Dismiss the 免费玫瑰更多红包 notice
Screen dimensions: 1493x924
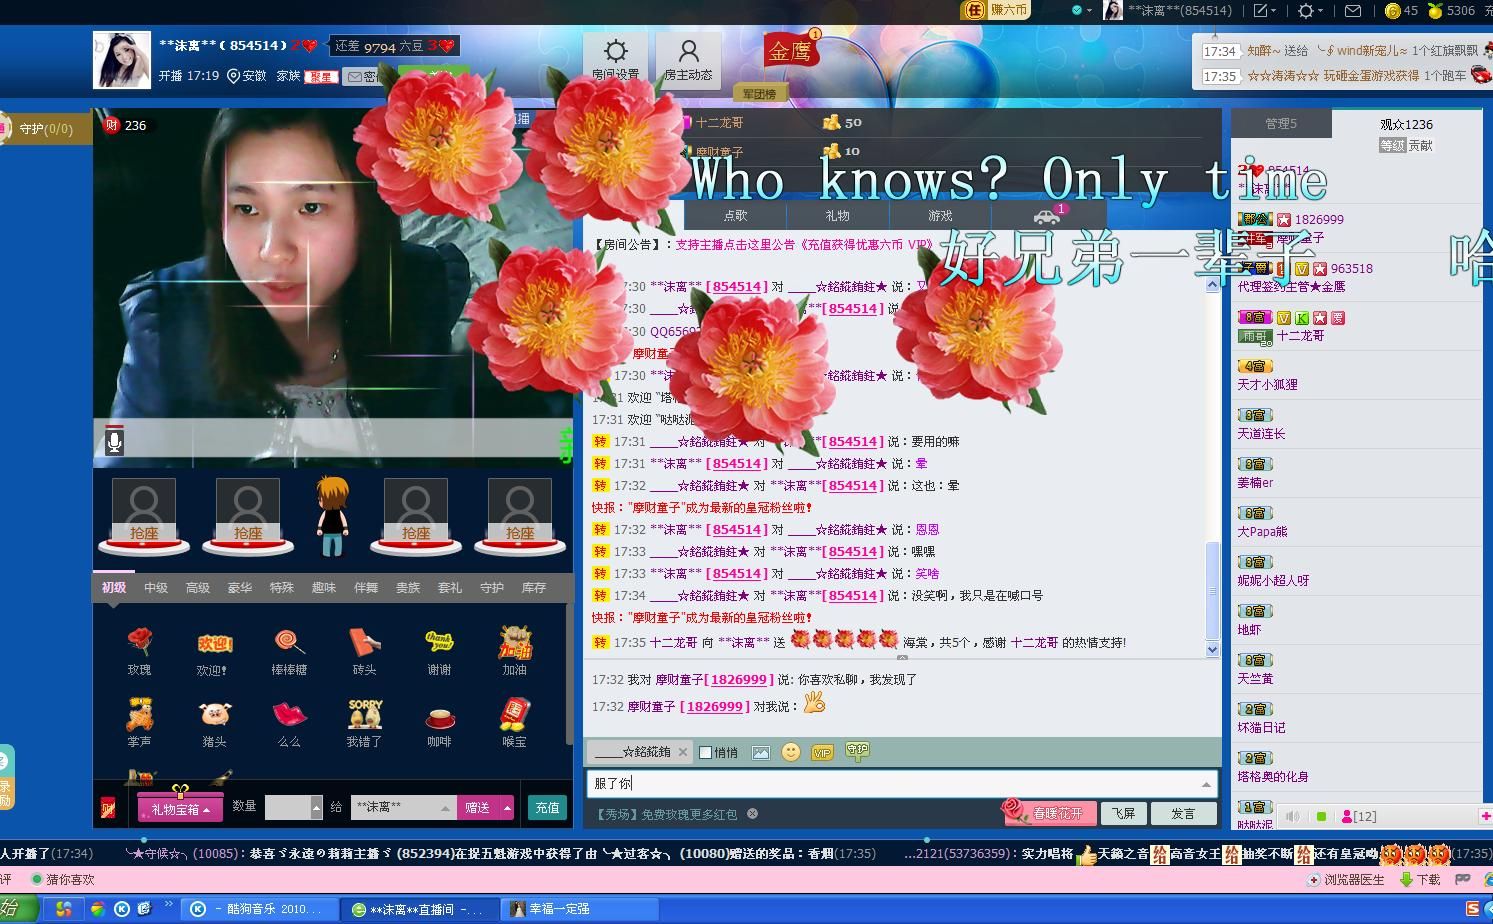pos(753,814)
